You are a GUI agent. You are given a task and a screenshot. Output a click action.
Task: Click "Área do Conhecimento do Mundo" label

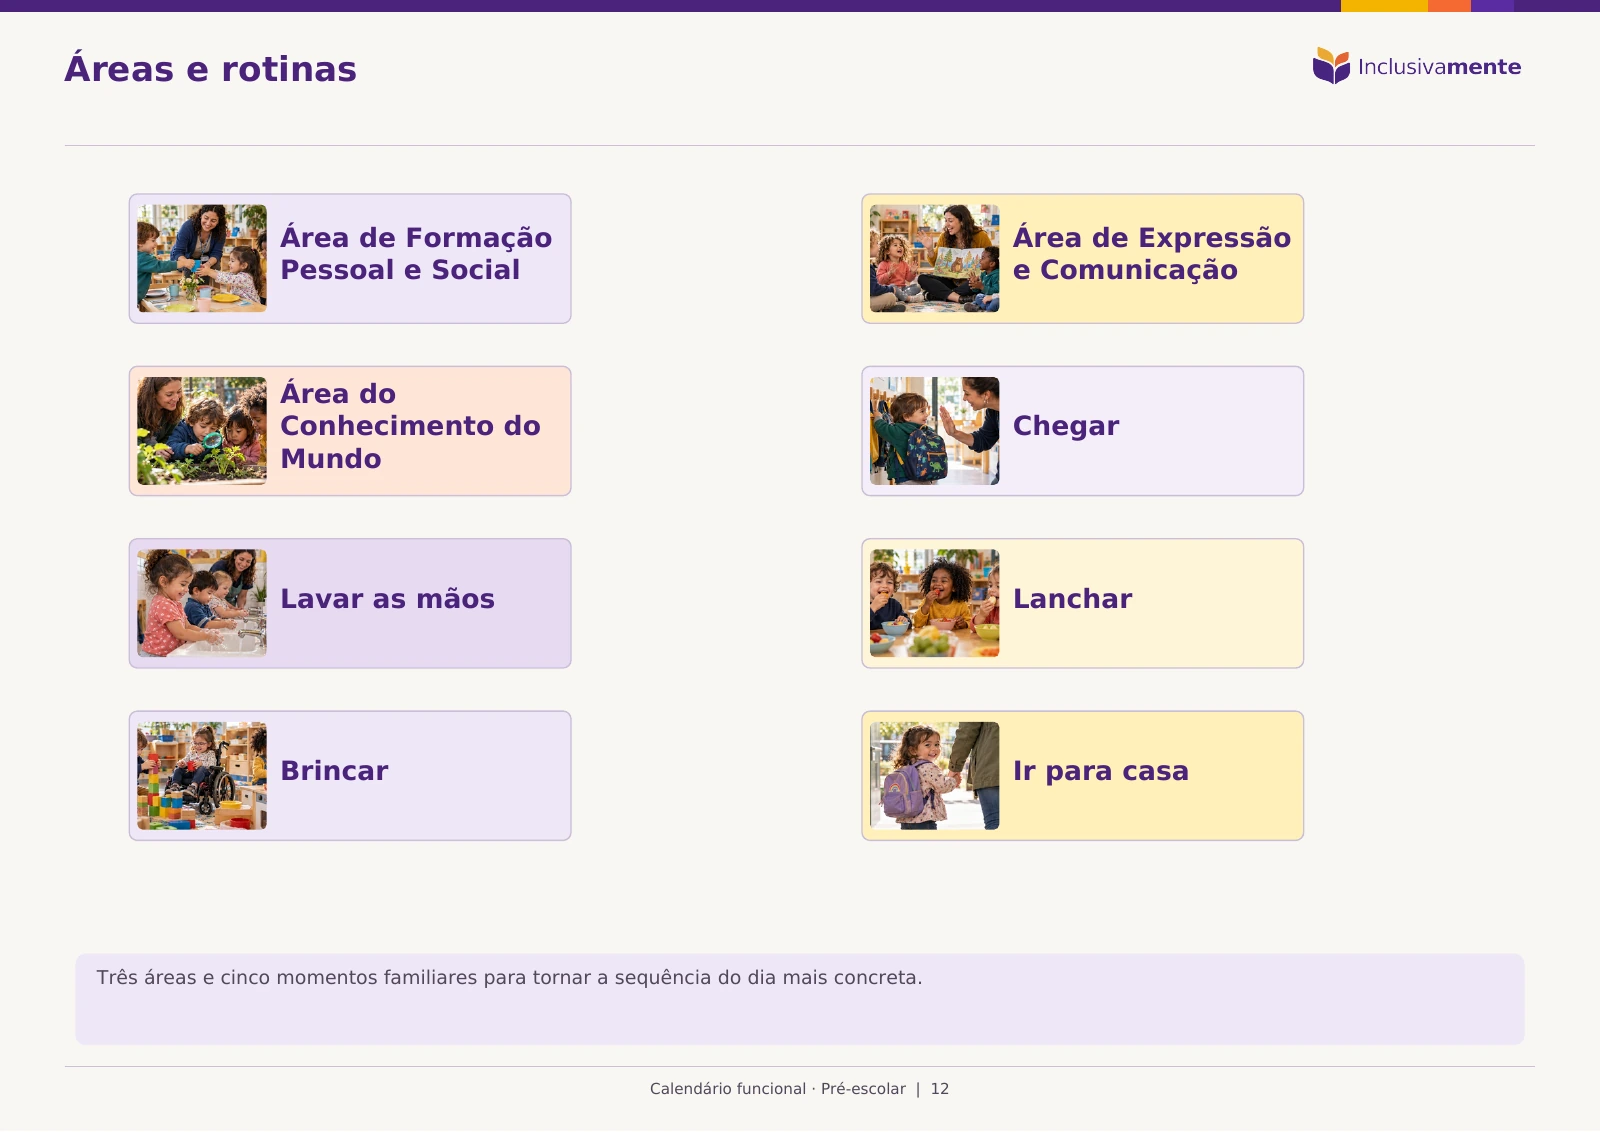(x=410, y=426)
